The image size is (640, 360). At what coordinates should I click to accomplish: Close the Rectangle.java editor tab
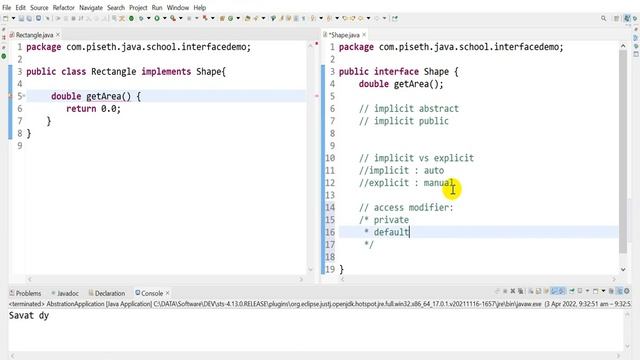pyautogui.click(x=58, y=35)
